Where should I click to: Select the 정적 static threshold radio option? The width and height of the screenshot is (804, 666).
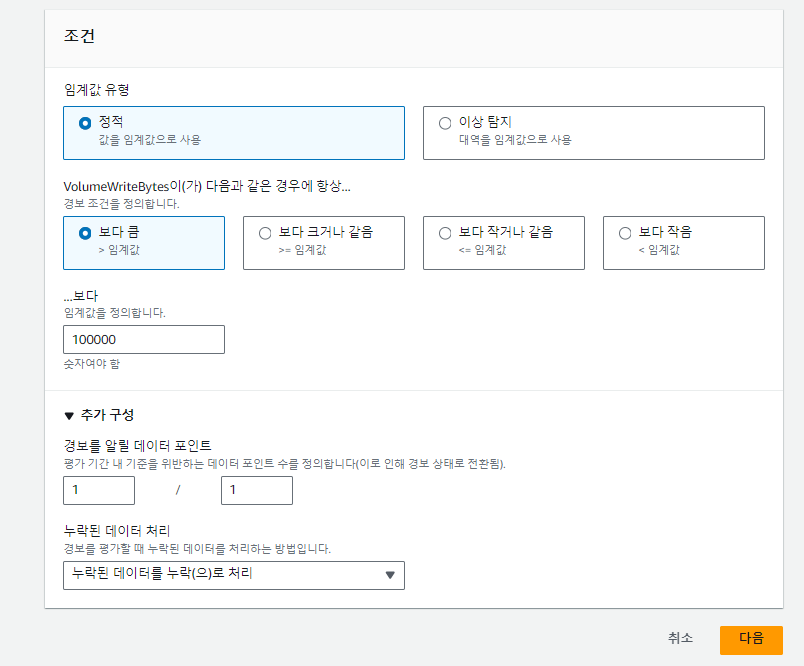tap(85, 123)
